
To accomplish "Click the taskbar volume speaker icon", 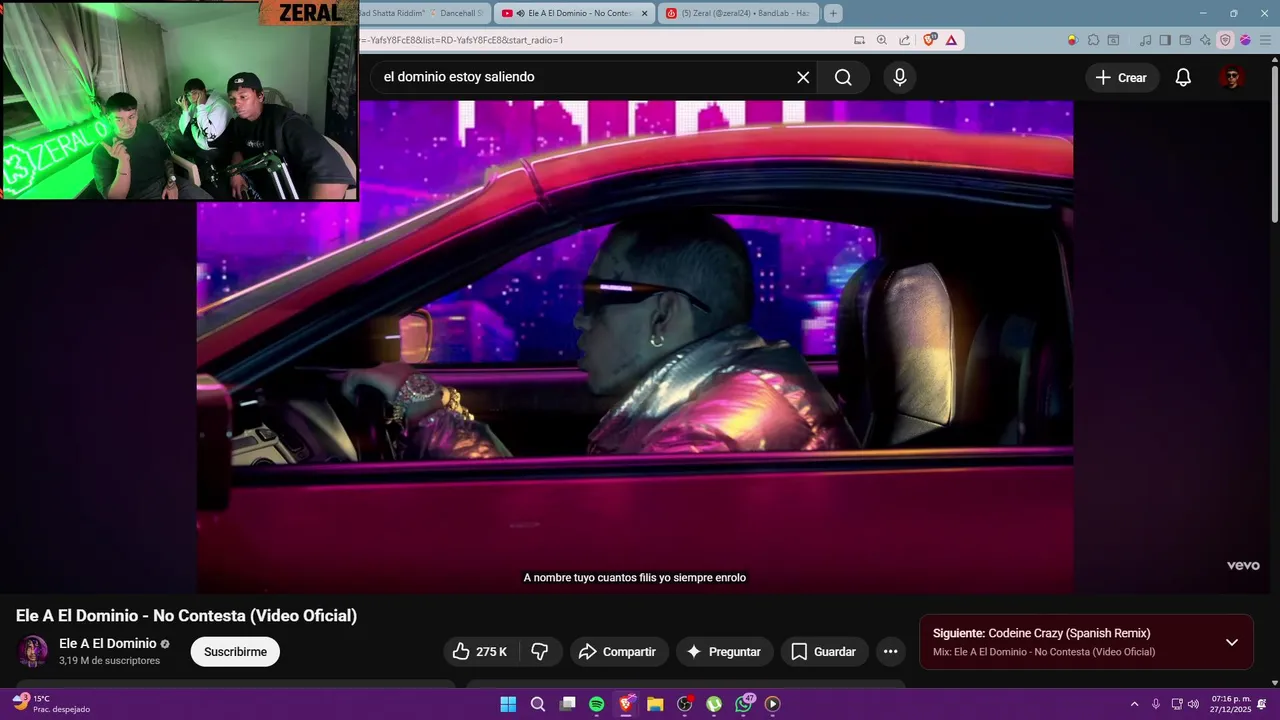I will 1193,704.
